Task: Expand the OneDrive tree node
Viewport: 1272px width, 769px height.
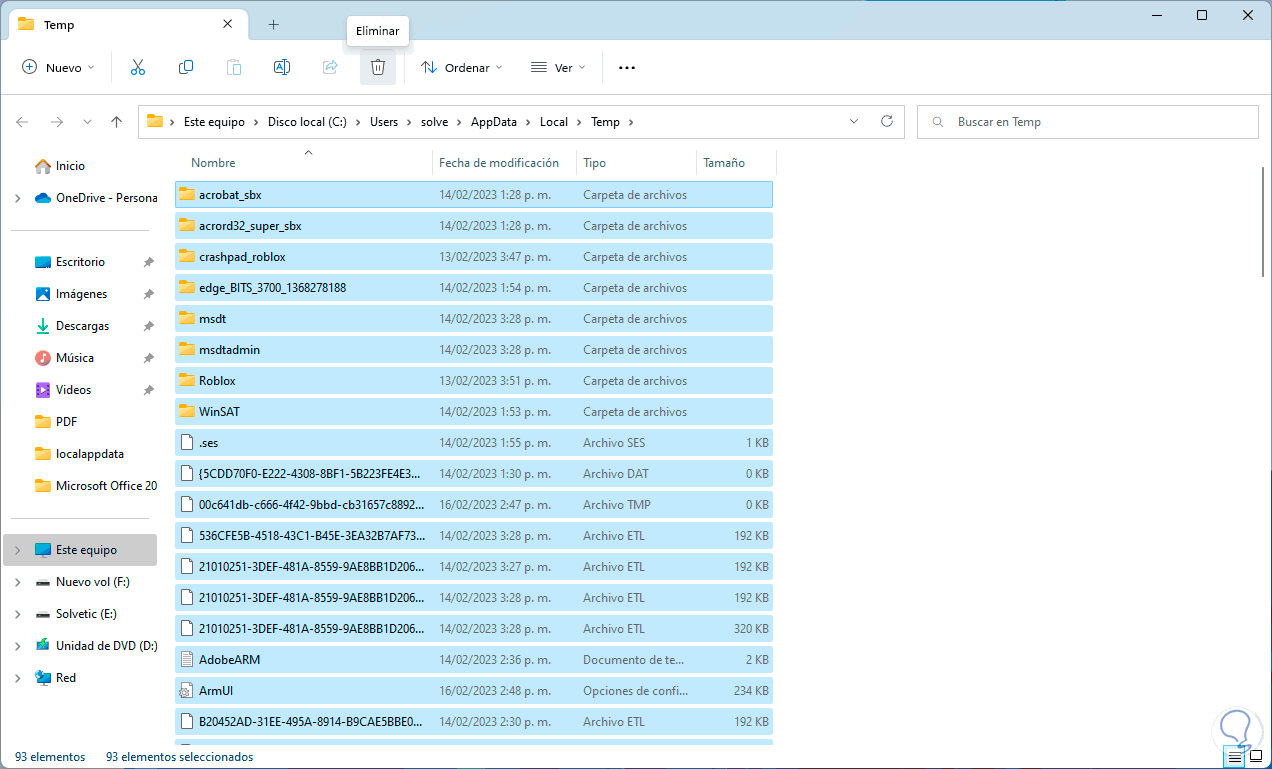Action: click(18, 198)
